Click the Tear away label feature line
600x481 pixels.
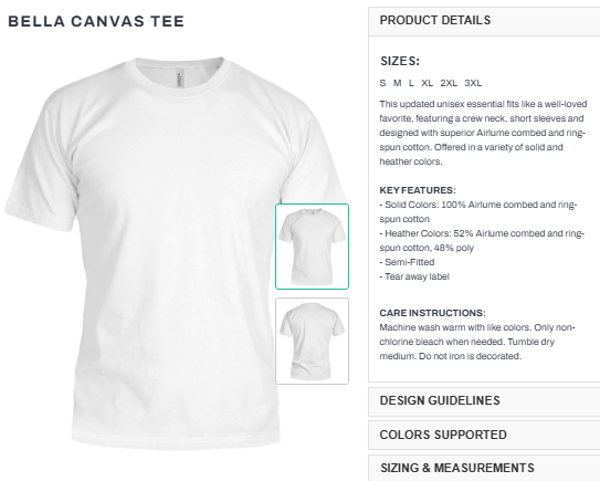tap(415, 276)
